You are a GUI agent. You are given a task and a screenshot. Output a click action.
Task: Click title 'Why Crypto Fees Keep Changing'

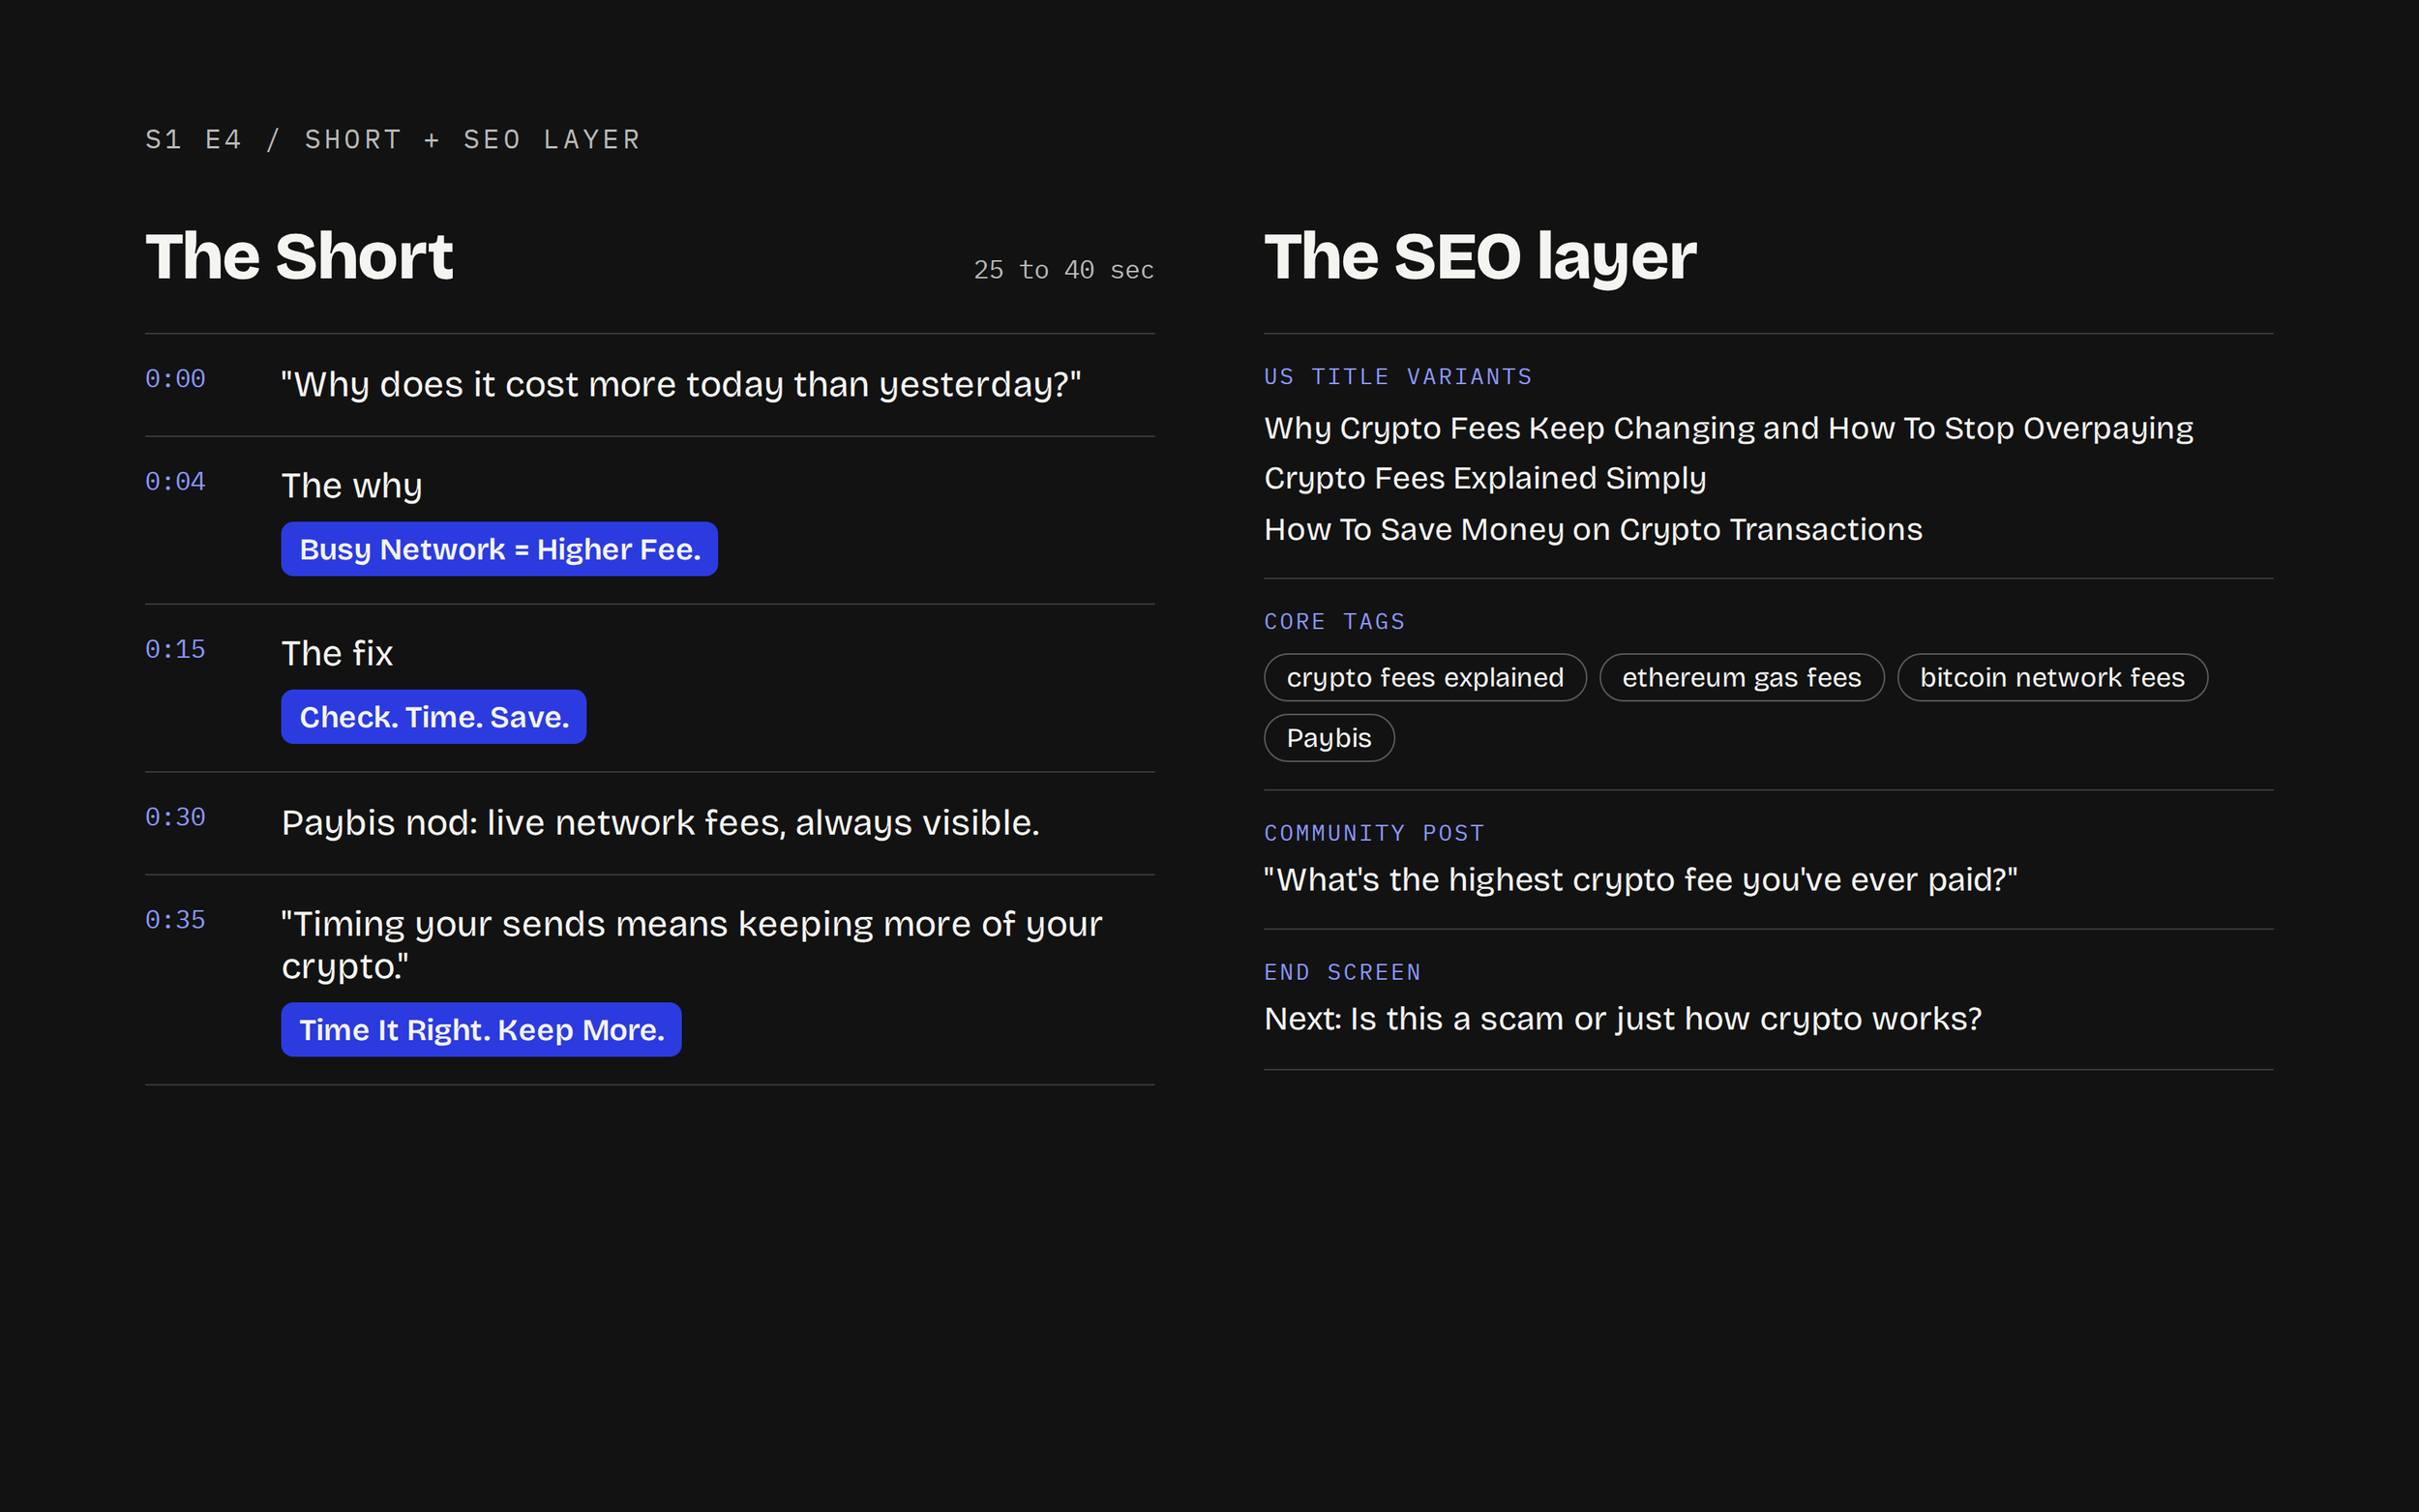click(x=1728, y=429)
